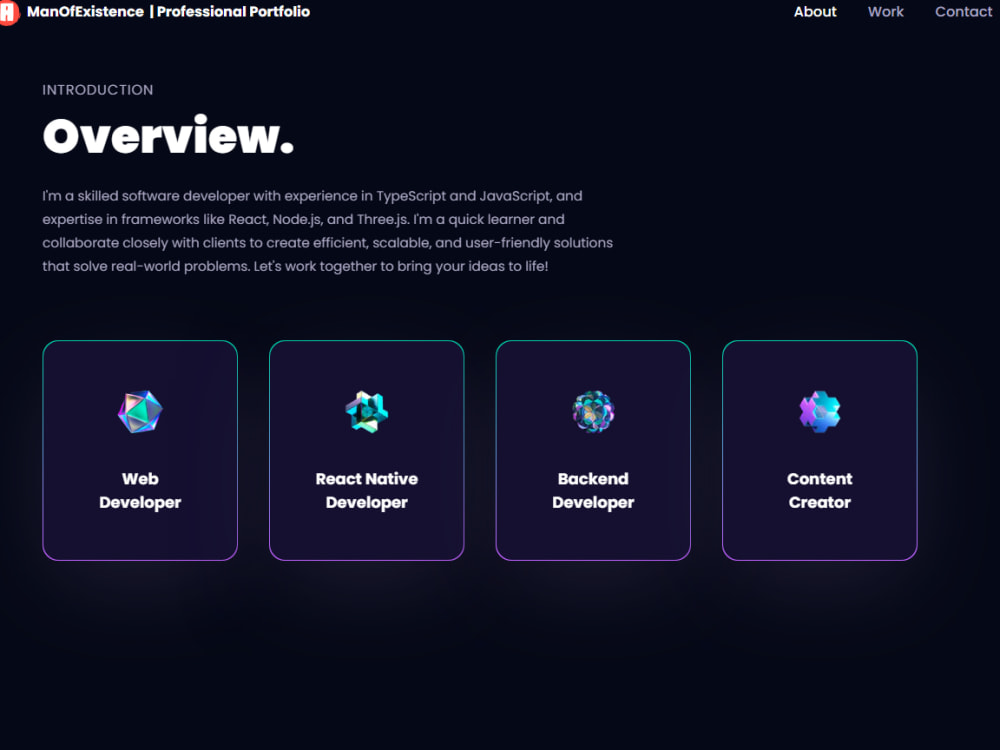
Task: Click the Content Creator hexagon icon
Action: [820, 412]
